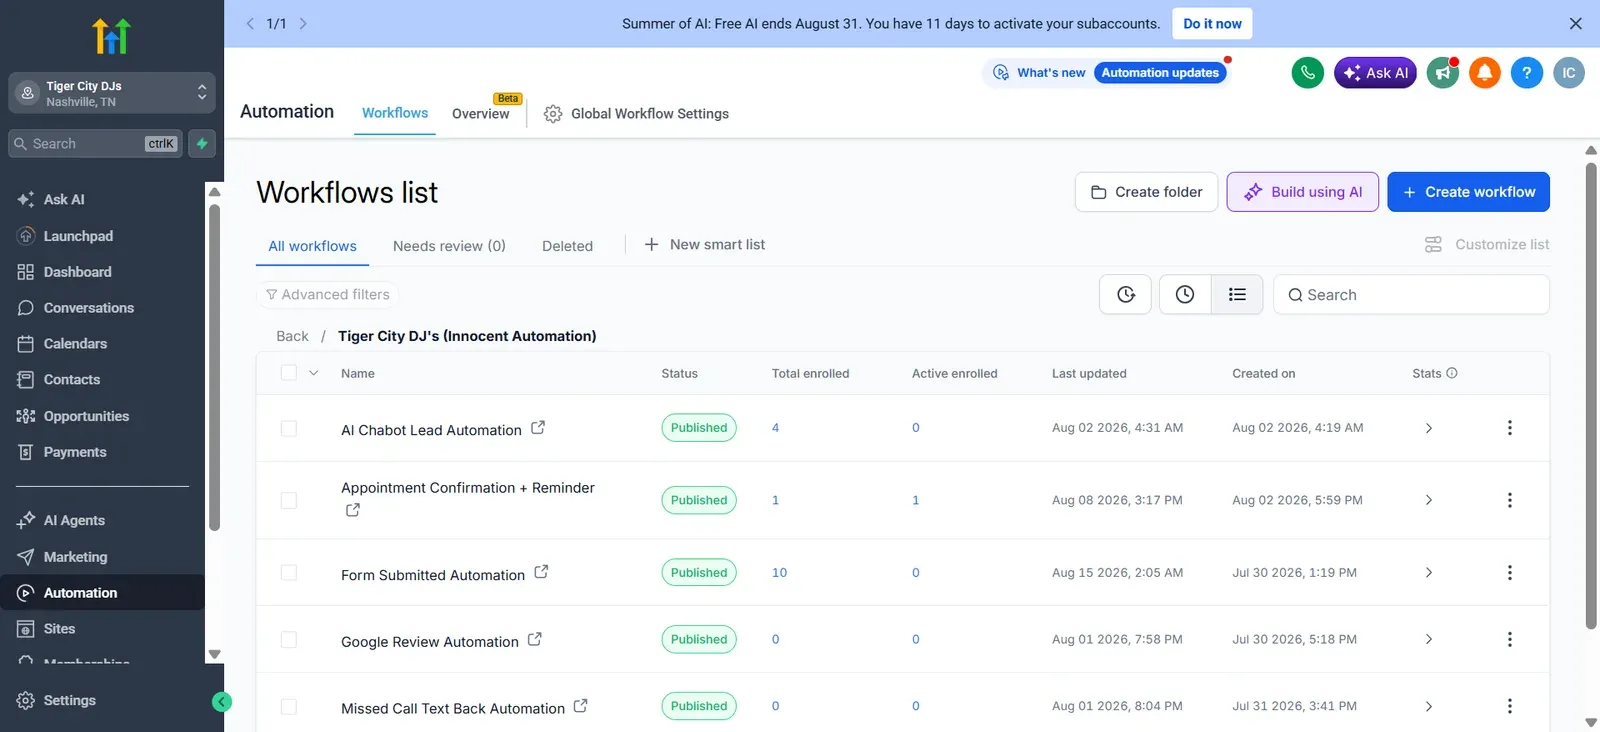Expand stats for Google Review Automation
This screenshot has height=732, width=1600.
tap(1428, 639)
